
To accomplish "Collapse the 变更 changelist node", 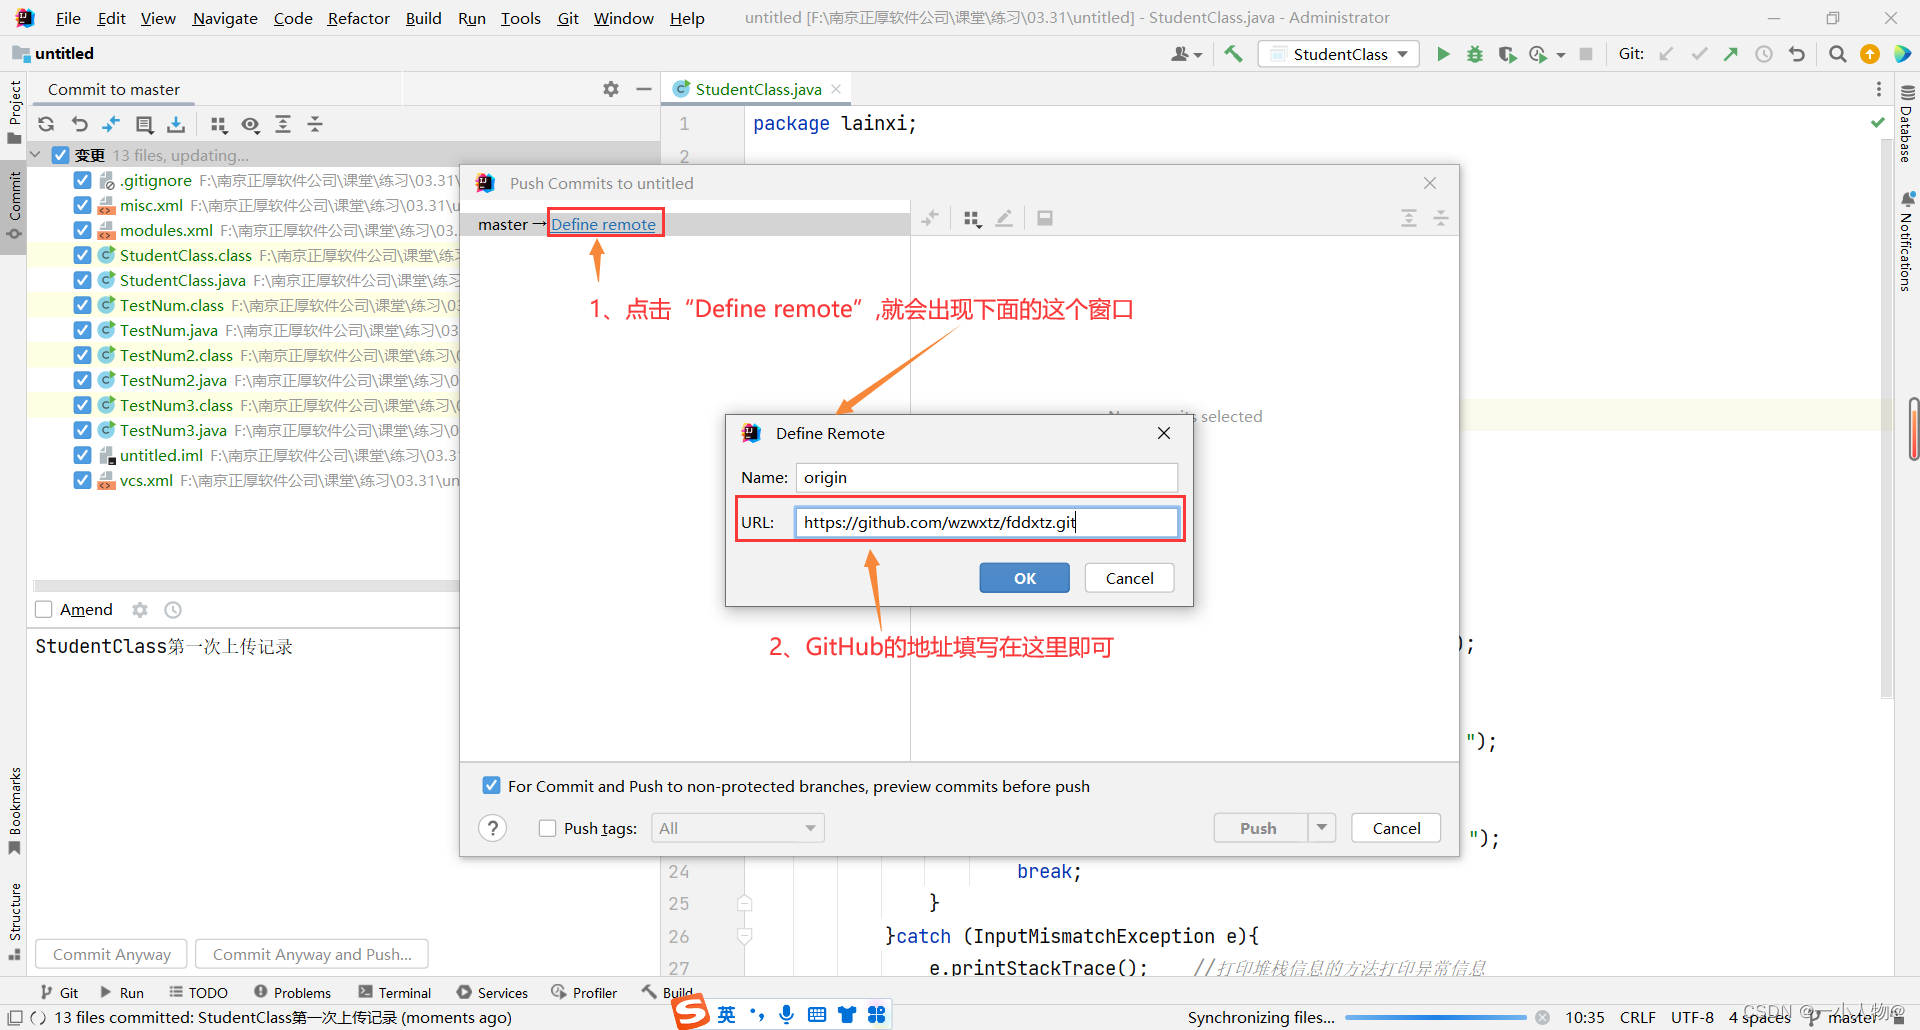I will click(x=36, y=155).
